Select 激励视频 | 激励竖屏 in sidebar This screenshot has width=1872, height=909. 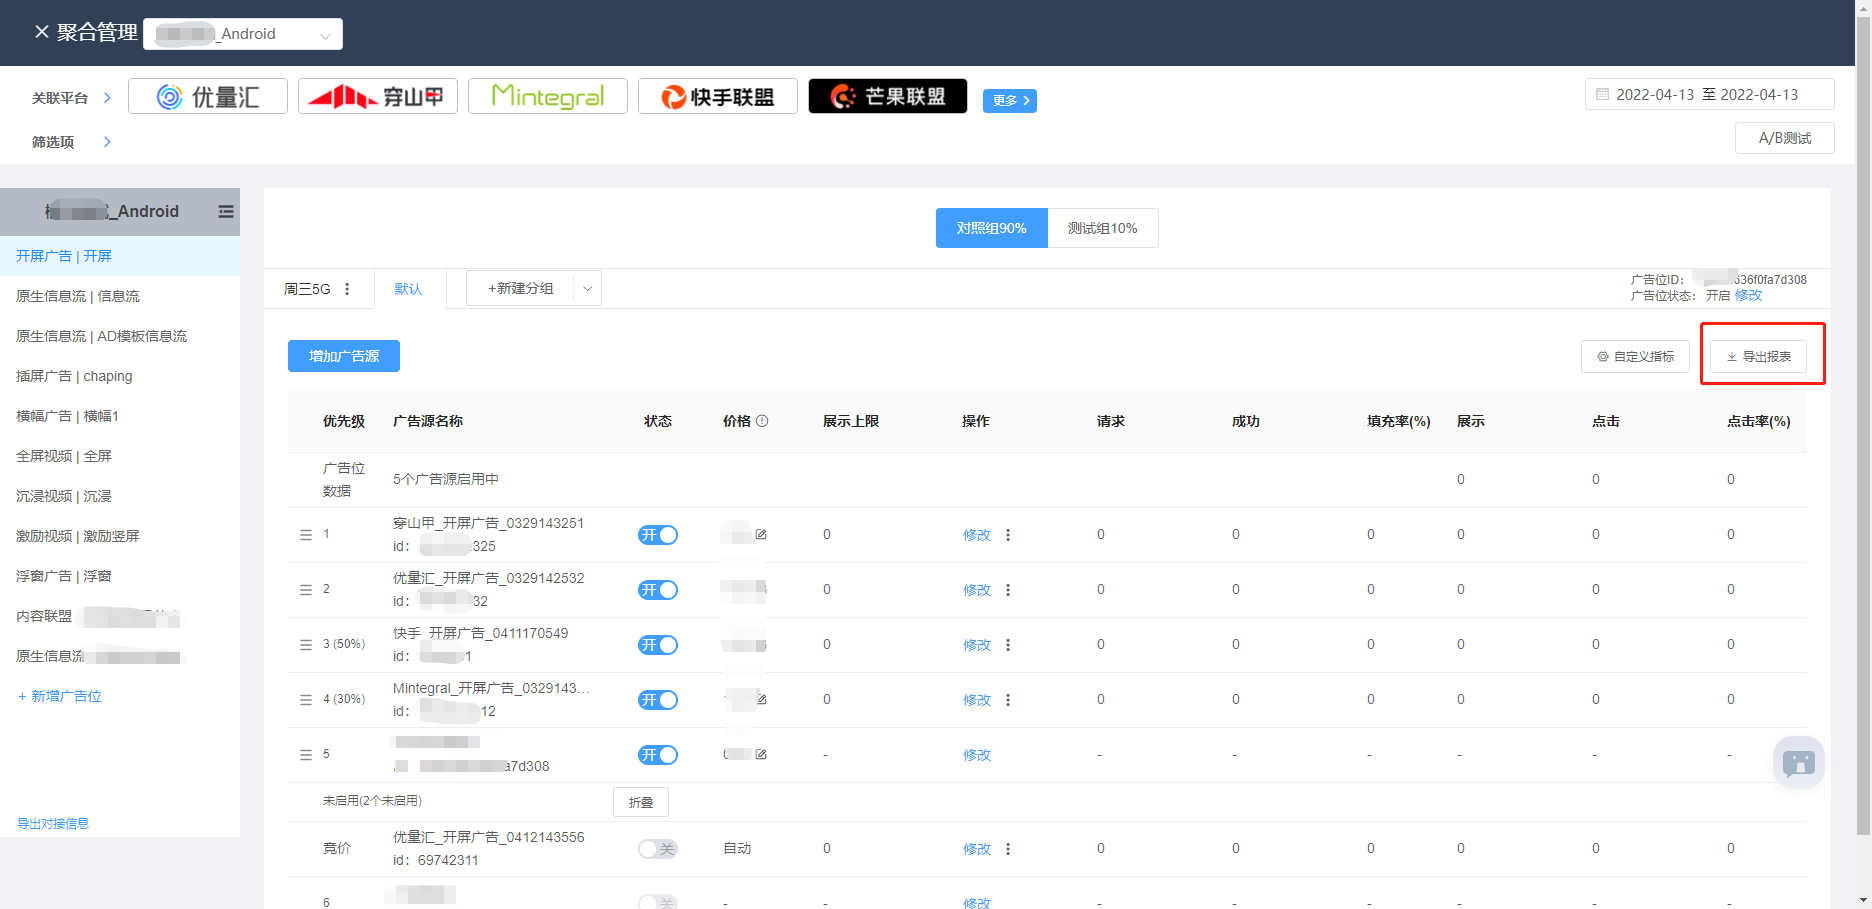120,536
